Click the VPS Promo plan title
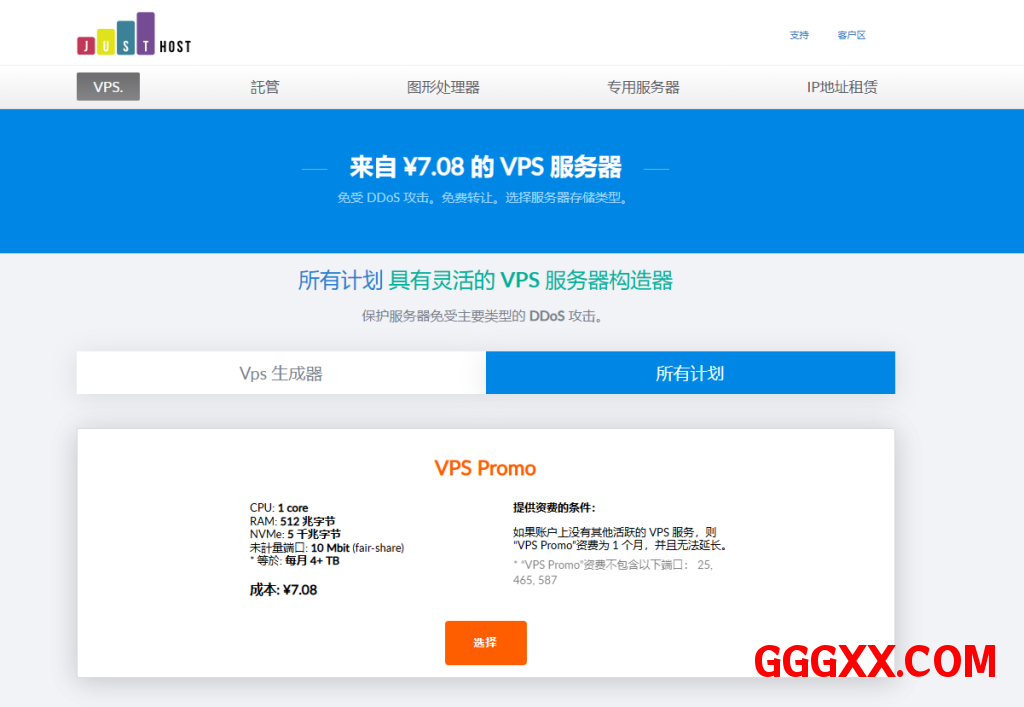1024x707 pixels. point(485,468)
